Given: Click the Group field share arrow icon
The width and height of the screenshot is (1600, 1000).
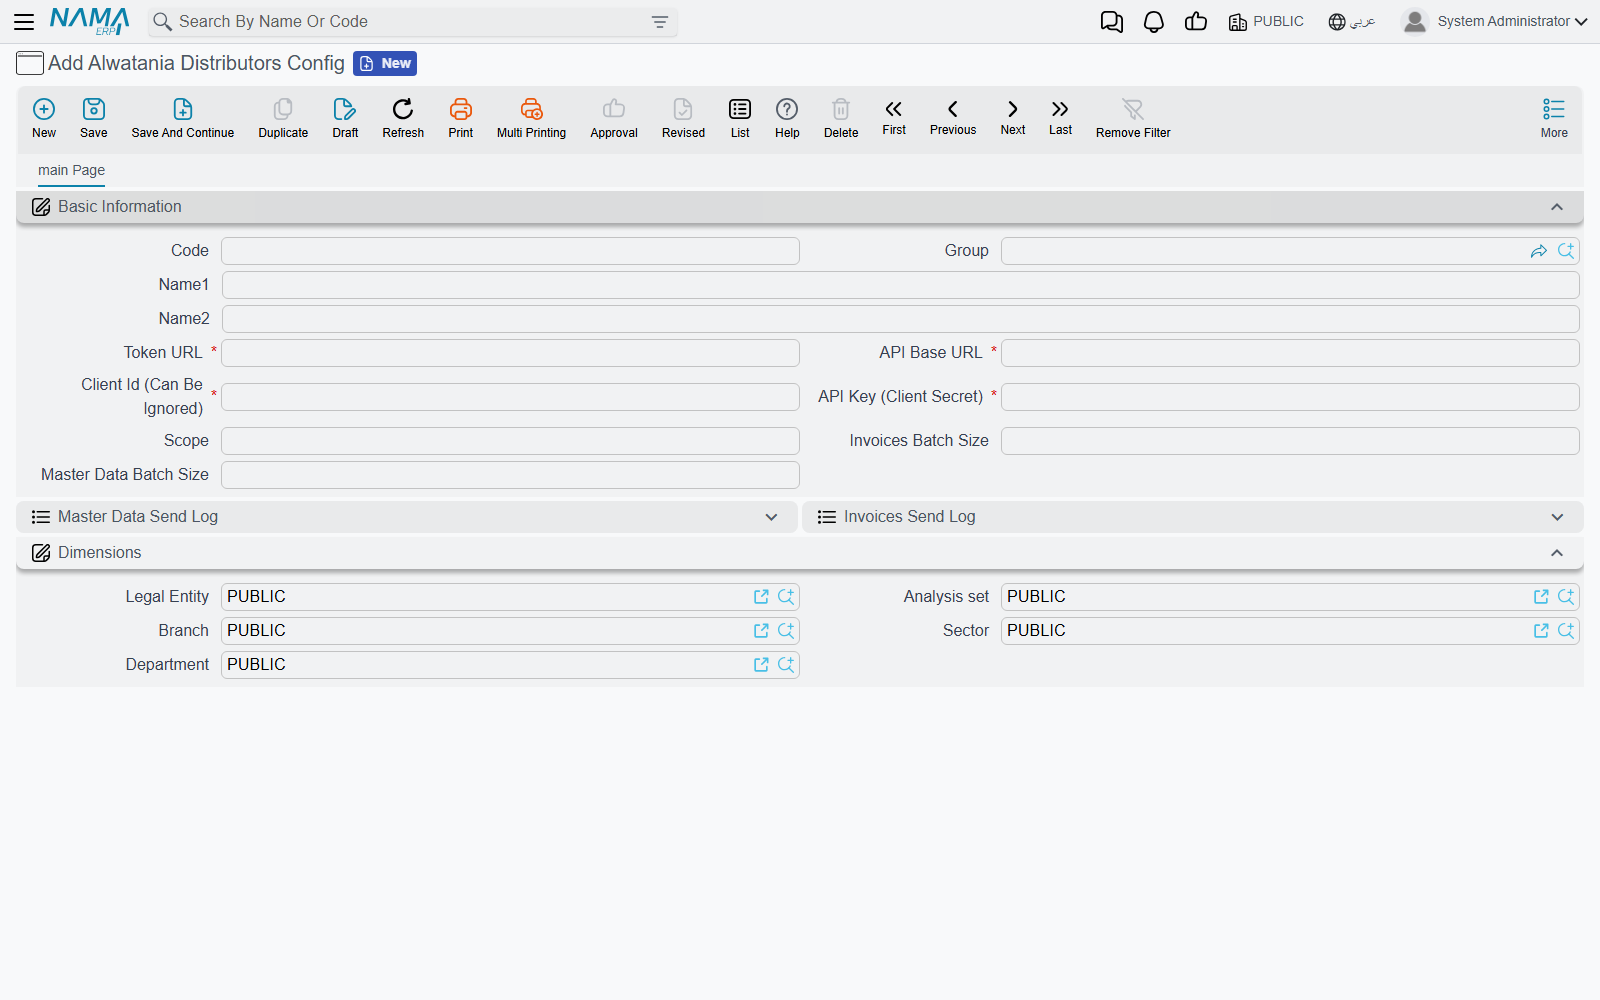Looking at the screenshot, I should coord(1539,251).
